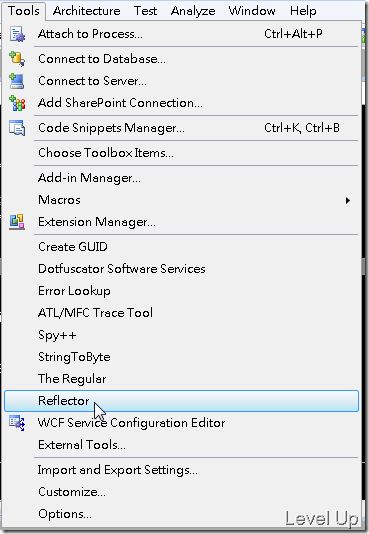This screenshot has height=534, width=369.
Task: Select Add SharePoint Connection entry
Action: tap(181, 103)
